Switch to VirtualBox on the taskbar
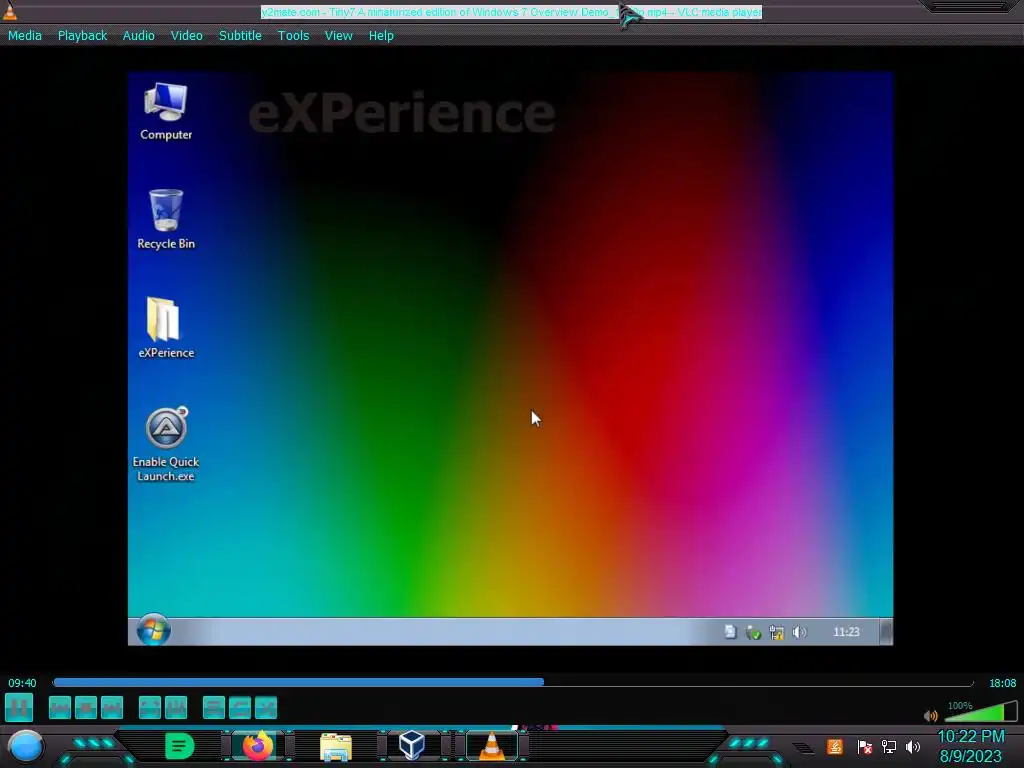Screen dimensions: 1024x768 pyautogui.click(x=412, y=745)
